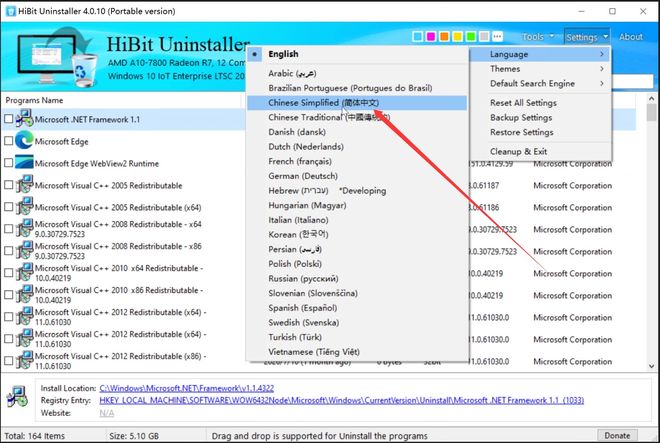
Task: Select Chinese Simplified language
Action: point(357,103)
